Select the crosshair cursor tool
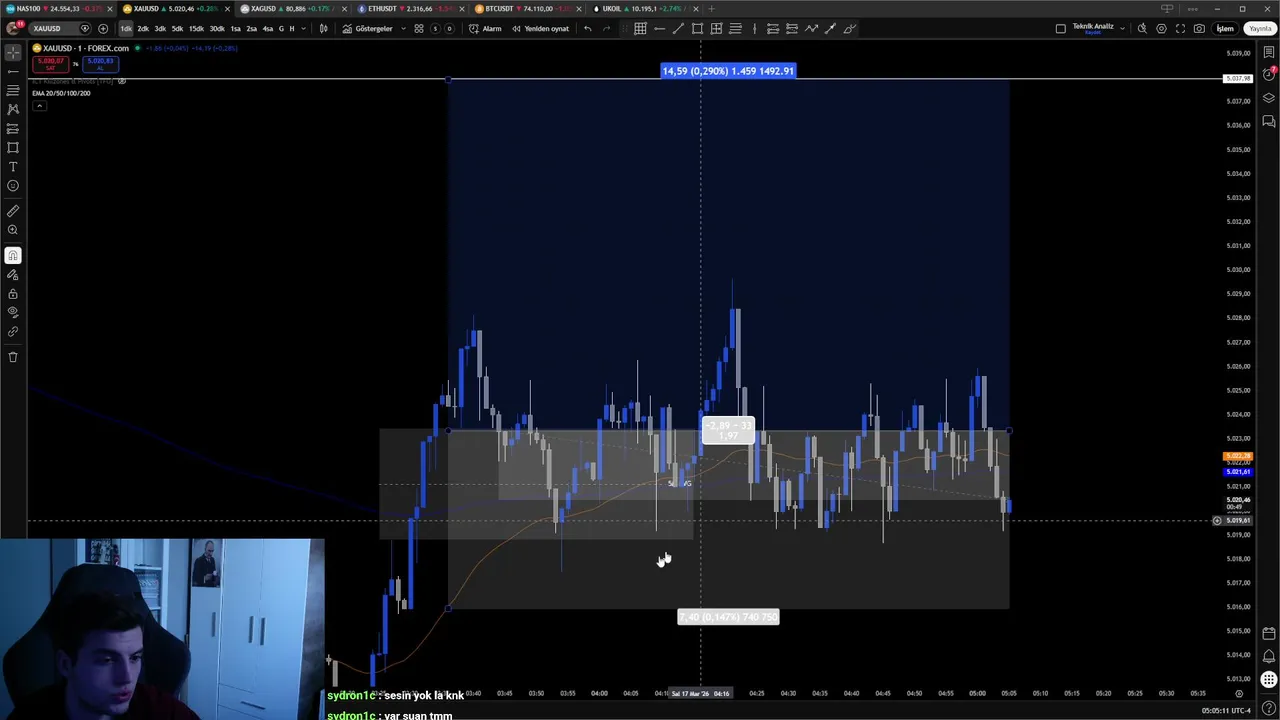Viewport: 1280px width, 720px height. point(13,52)
